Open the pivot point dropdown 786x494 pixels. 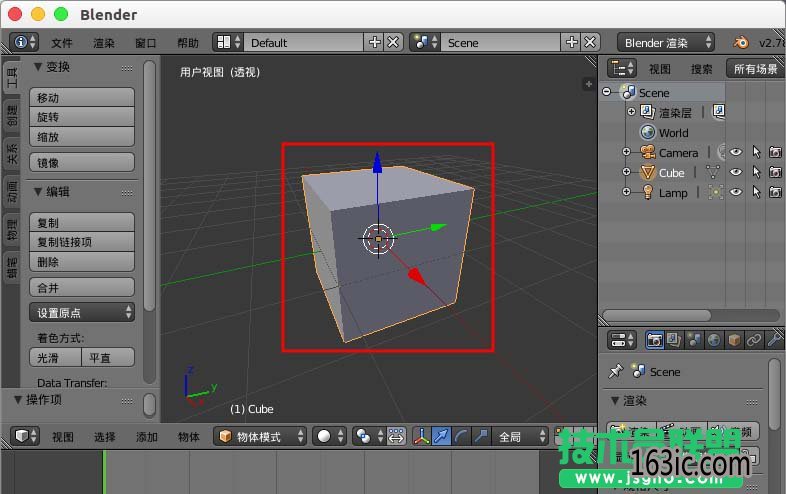tap(368, 436)
